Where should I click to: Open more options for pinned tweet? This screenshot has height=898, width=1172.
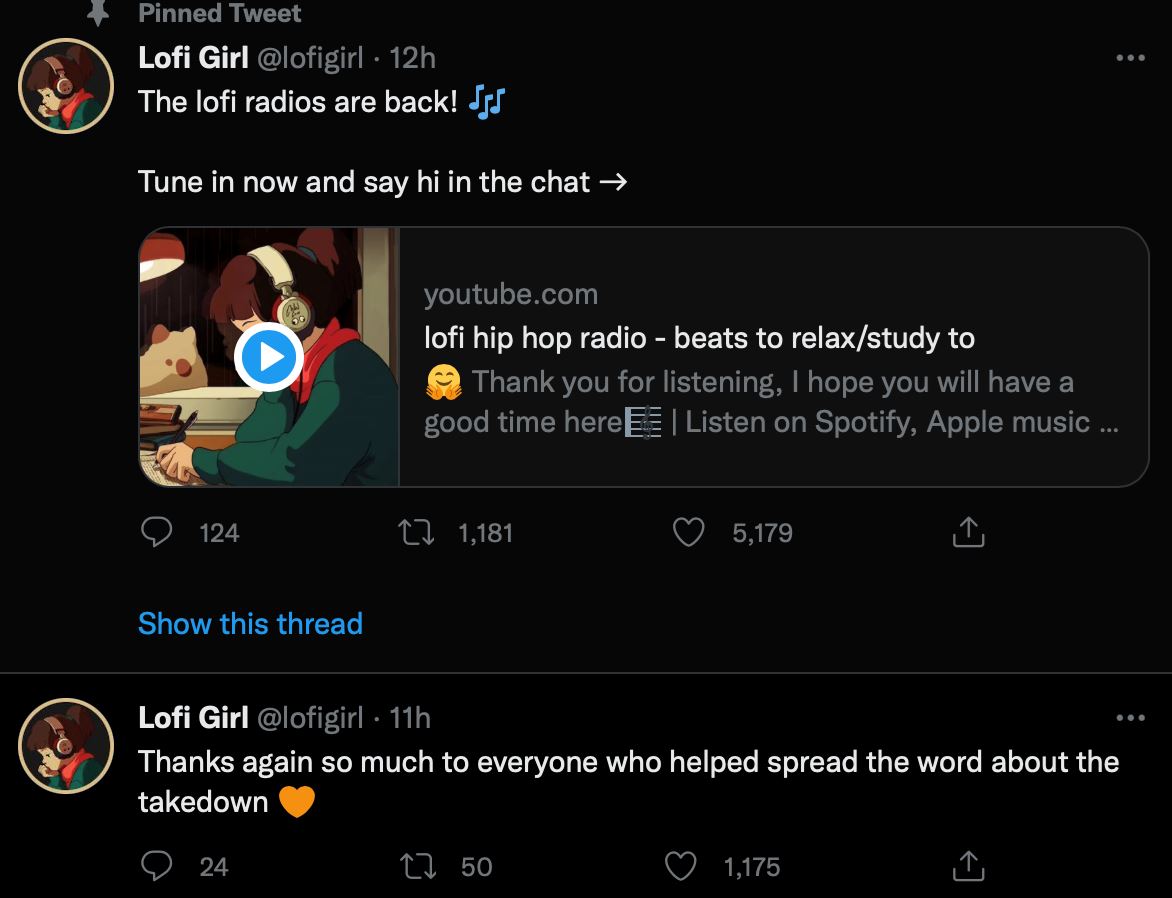coord(1130,59)
